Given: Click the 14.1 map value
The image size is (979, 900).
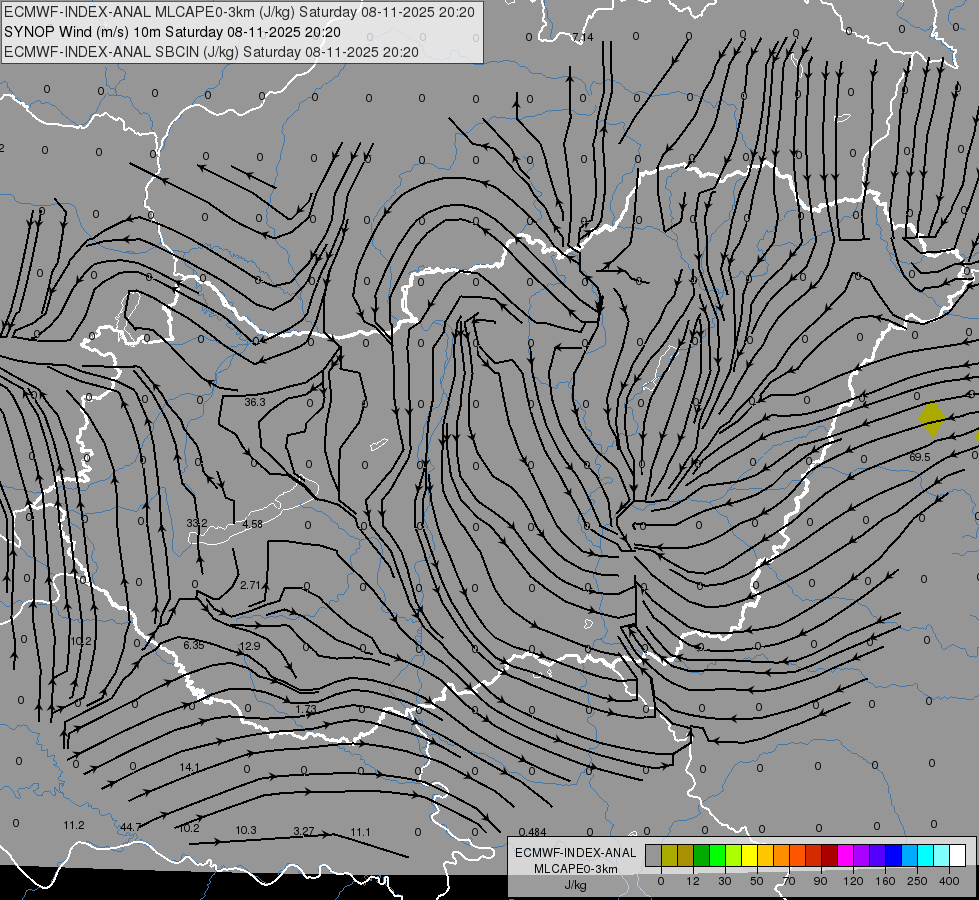Looking at the screenshot, I should [189, 767].
